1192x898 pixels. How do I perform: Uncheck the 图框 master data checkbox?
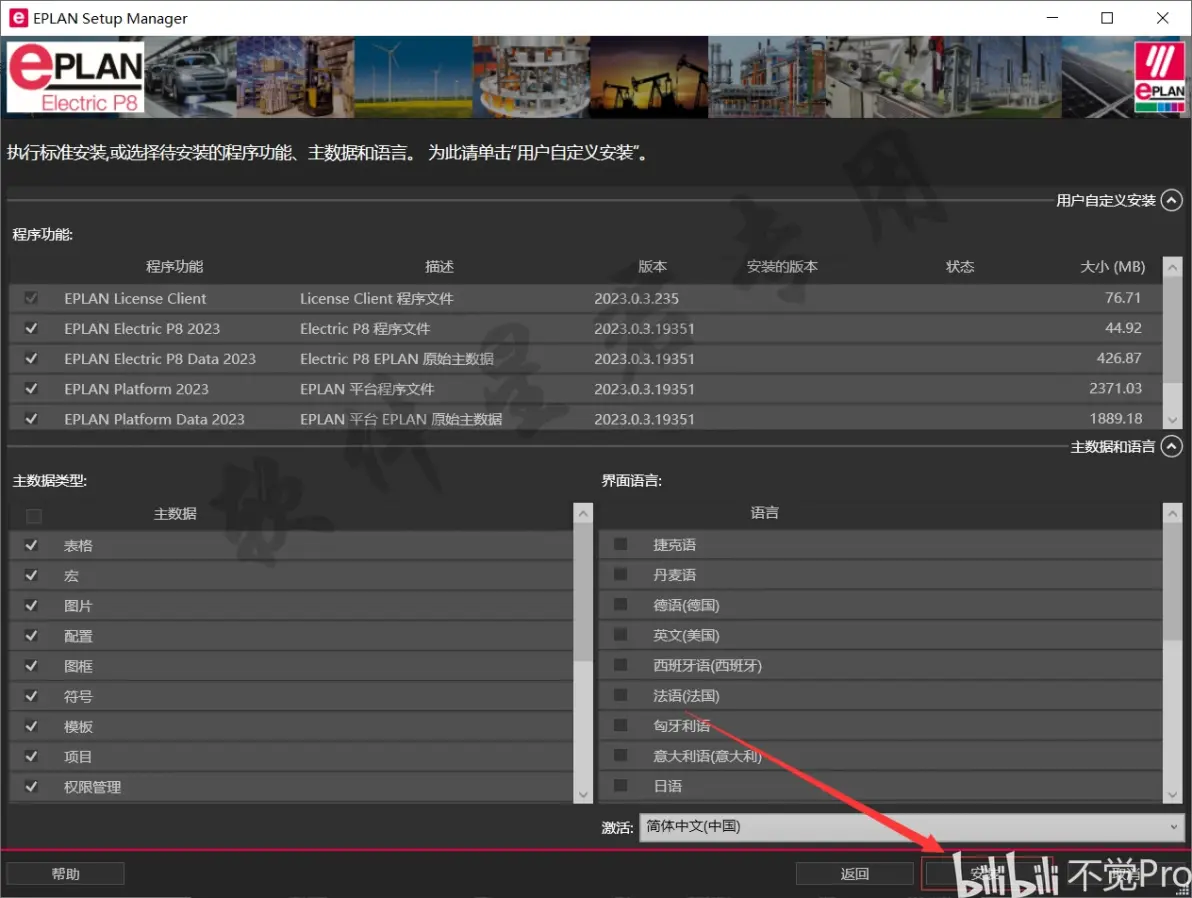(x=31, y=666)
